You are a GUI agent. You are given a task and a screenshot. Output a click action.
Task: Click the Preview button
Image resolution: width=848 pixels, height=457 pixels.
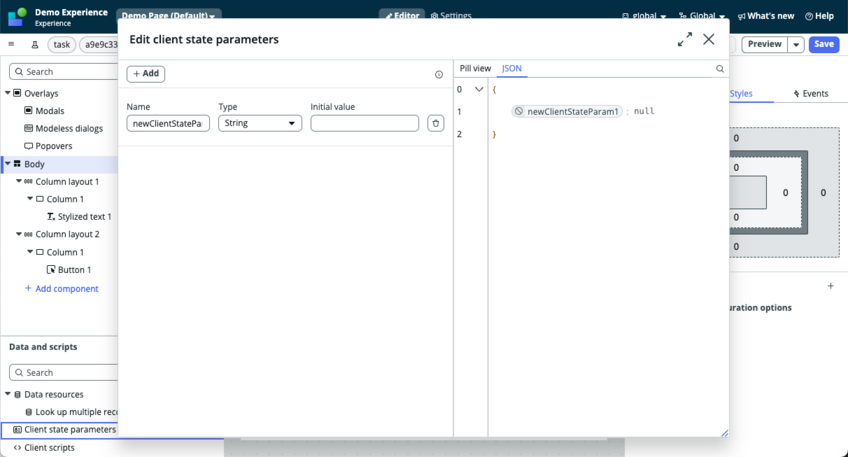pos(764,44)
